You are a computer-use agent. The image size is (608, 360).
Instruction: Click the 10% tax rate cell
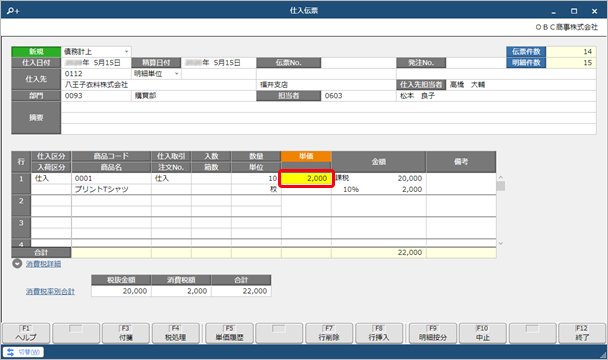point(351,189)
